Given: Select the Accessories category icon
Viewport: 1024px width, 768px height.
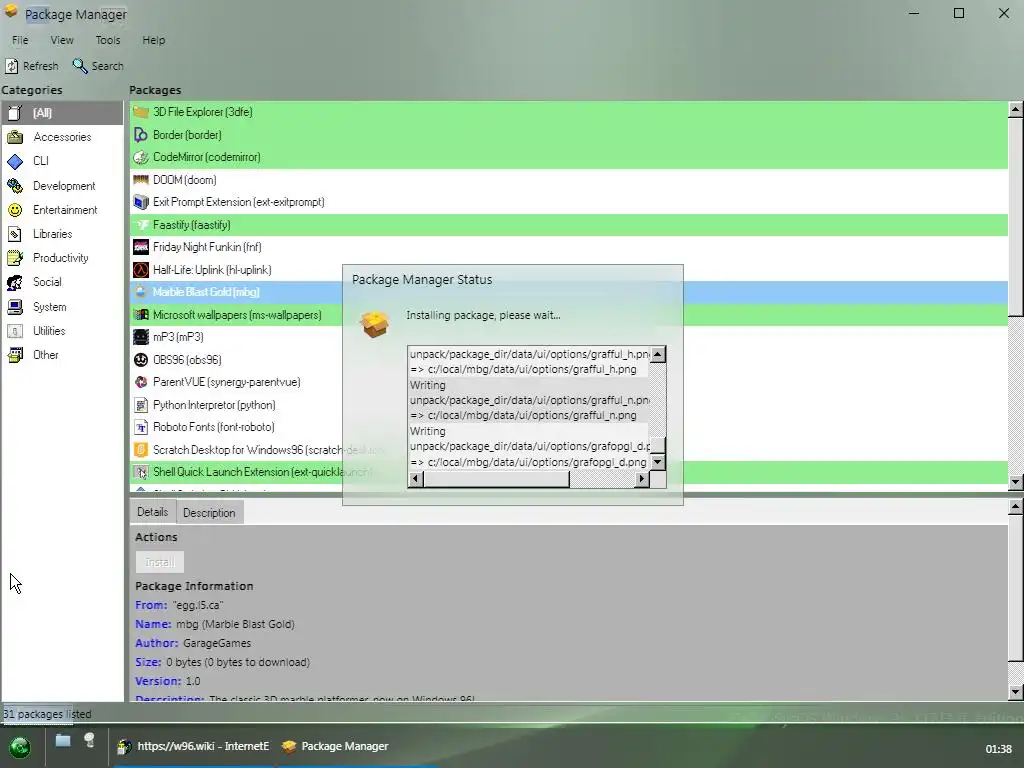Looking at the screenshot, I should [15, 137].
